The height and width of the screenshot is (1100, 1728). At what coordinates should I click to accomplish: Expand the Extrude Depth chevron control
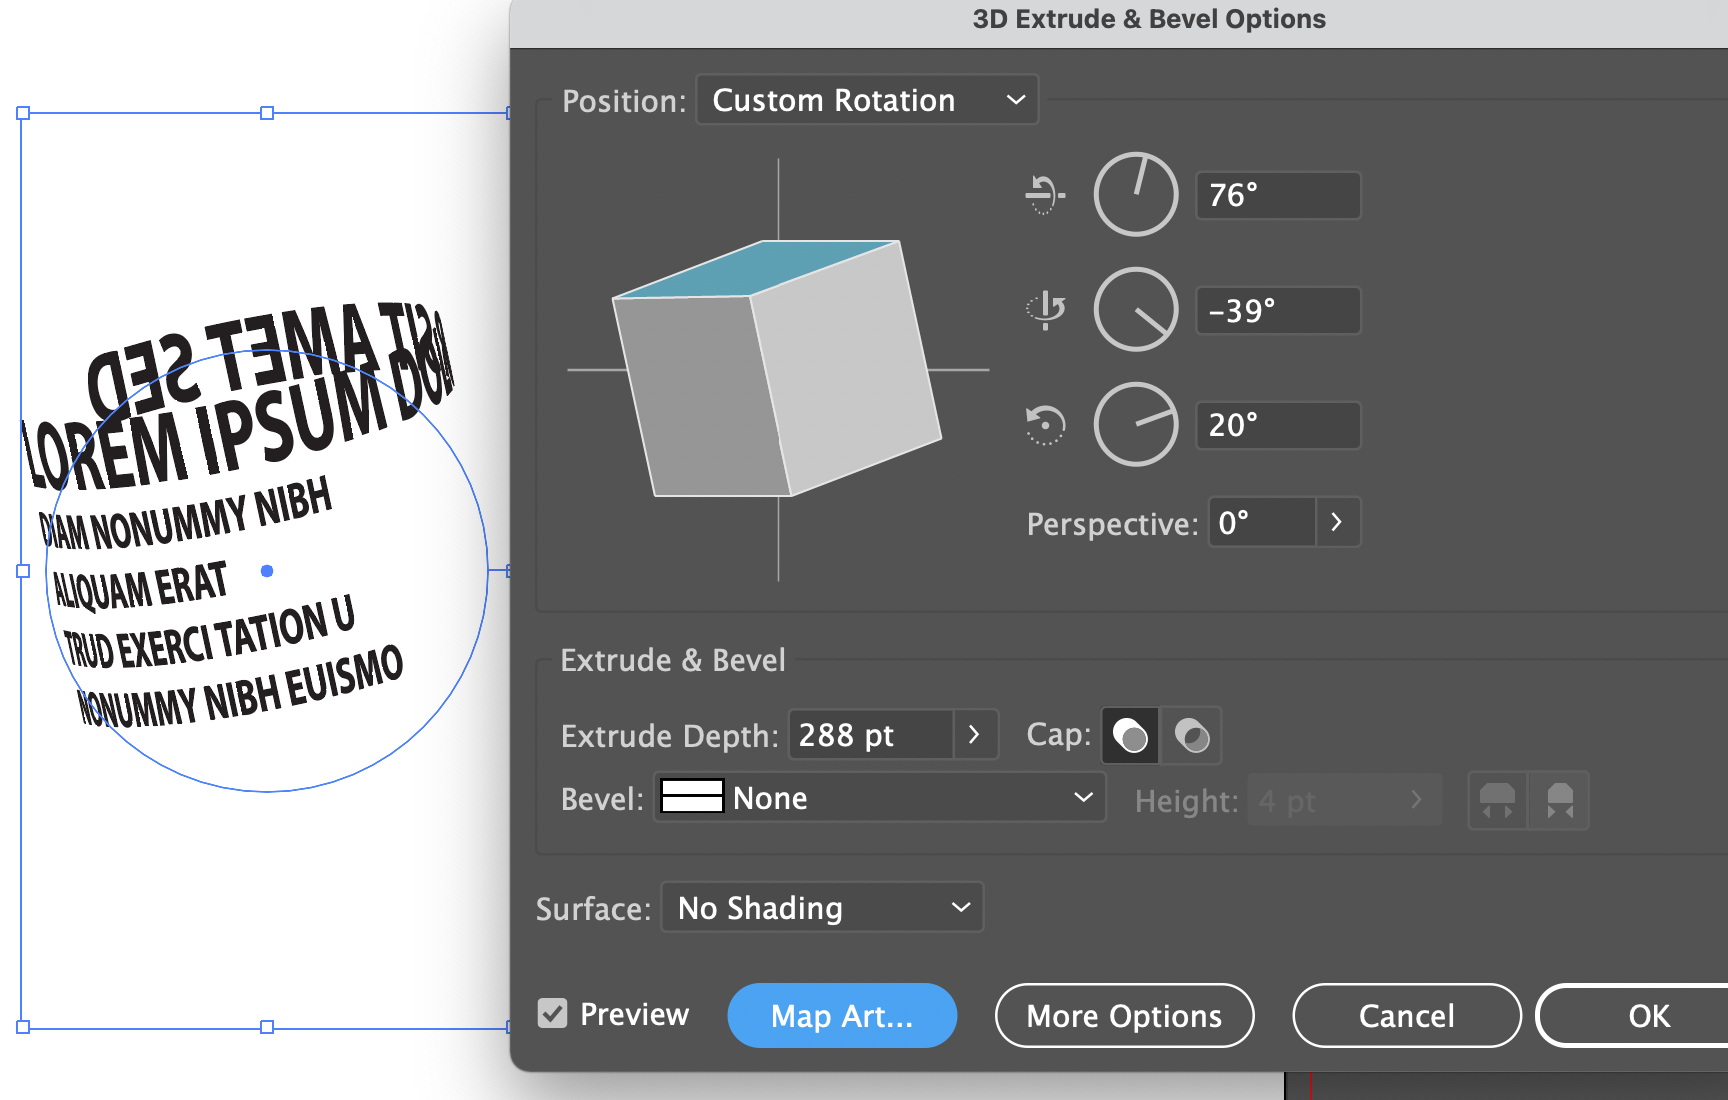(974, 734)
